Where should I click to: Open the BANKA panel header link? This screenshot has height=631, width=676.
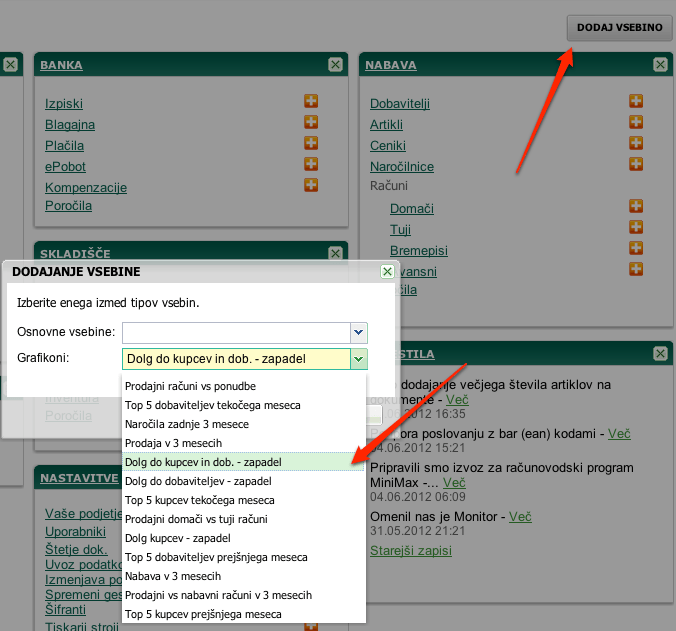pos(61,65)
